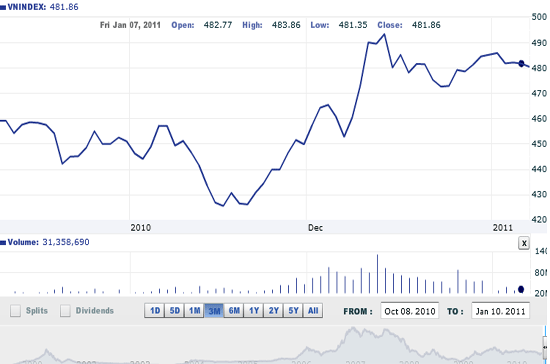Image resolution: width=550 pixels, height=364 pixels.
Task: Click the High value 483.86
Action: pos(286,25)
